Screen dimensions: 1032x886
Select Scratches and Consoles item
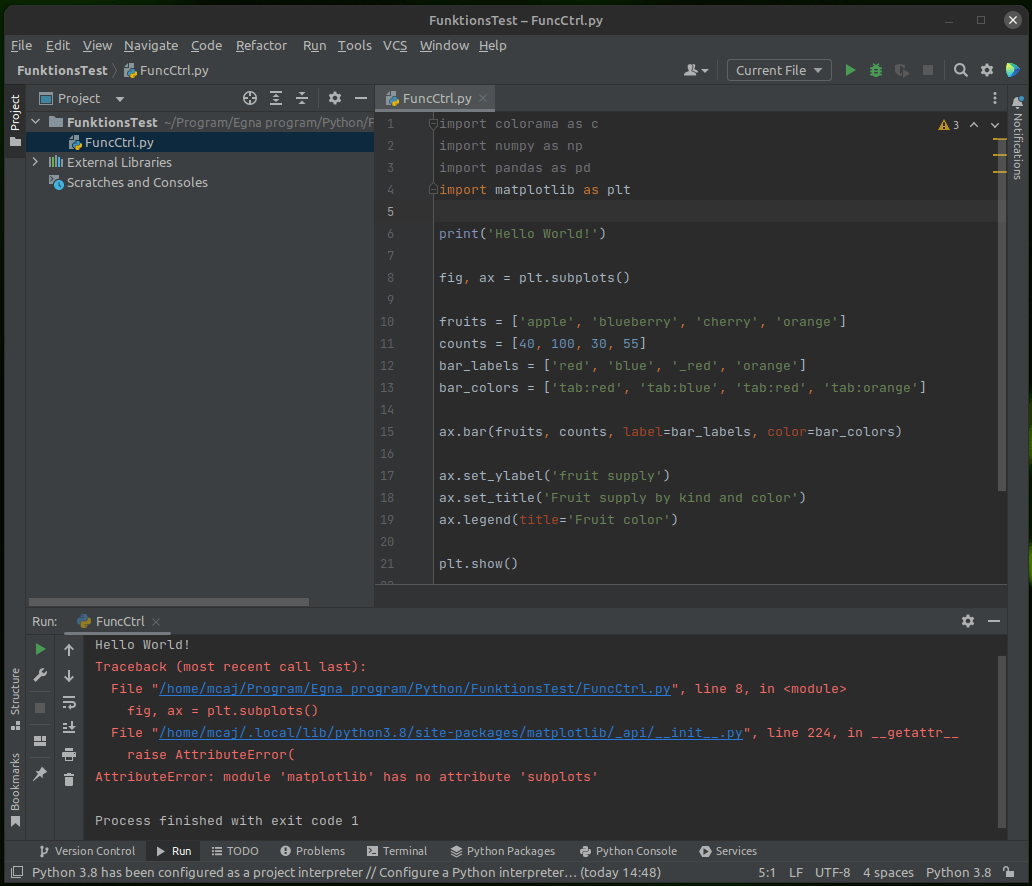pyautogui.click(x=137, y=182)
